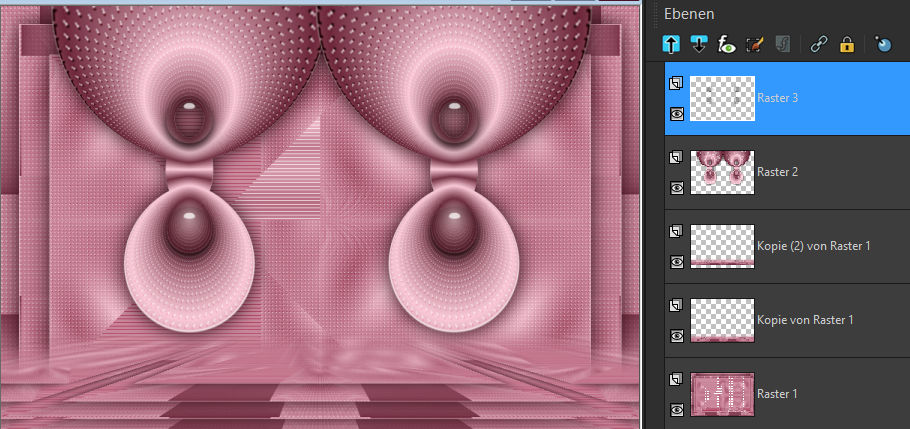Click the blue sphere icon in Ebenen toolbar
Viewport: 910px width, 429px height.
point(883,44)
